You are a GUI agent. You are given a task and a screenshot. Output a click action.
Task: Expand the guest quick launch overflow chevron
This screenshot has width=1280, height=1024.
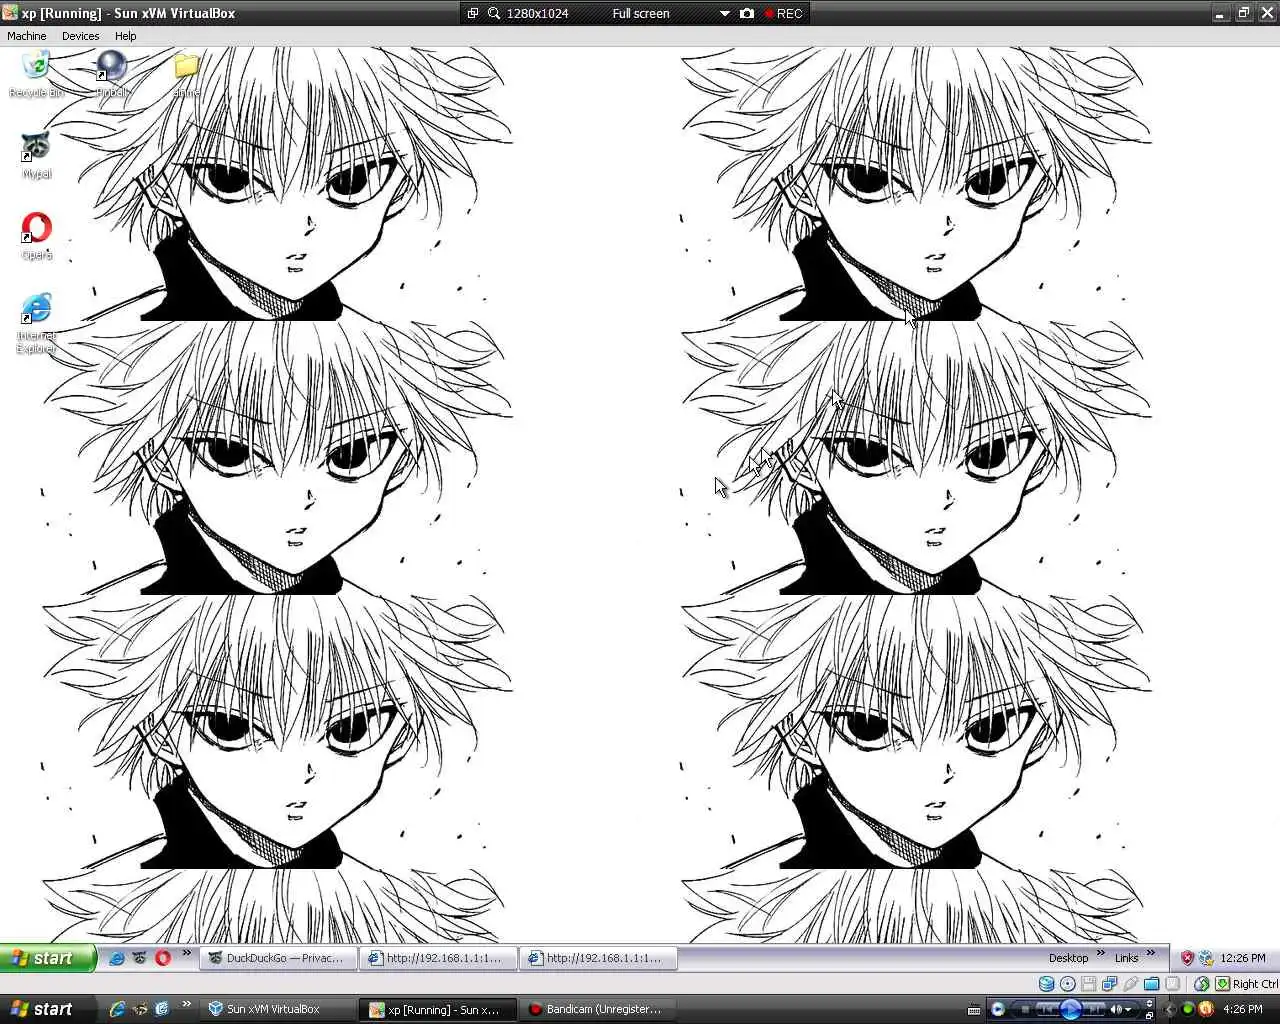point(186,954)
